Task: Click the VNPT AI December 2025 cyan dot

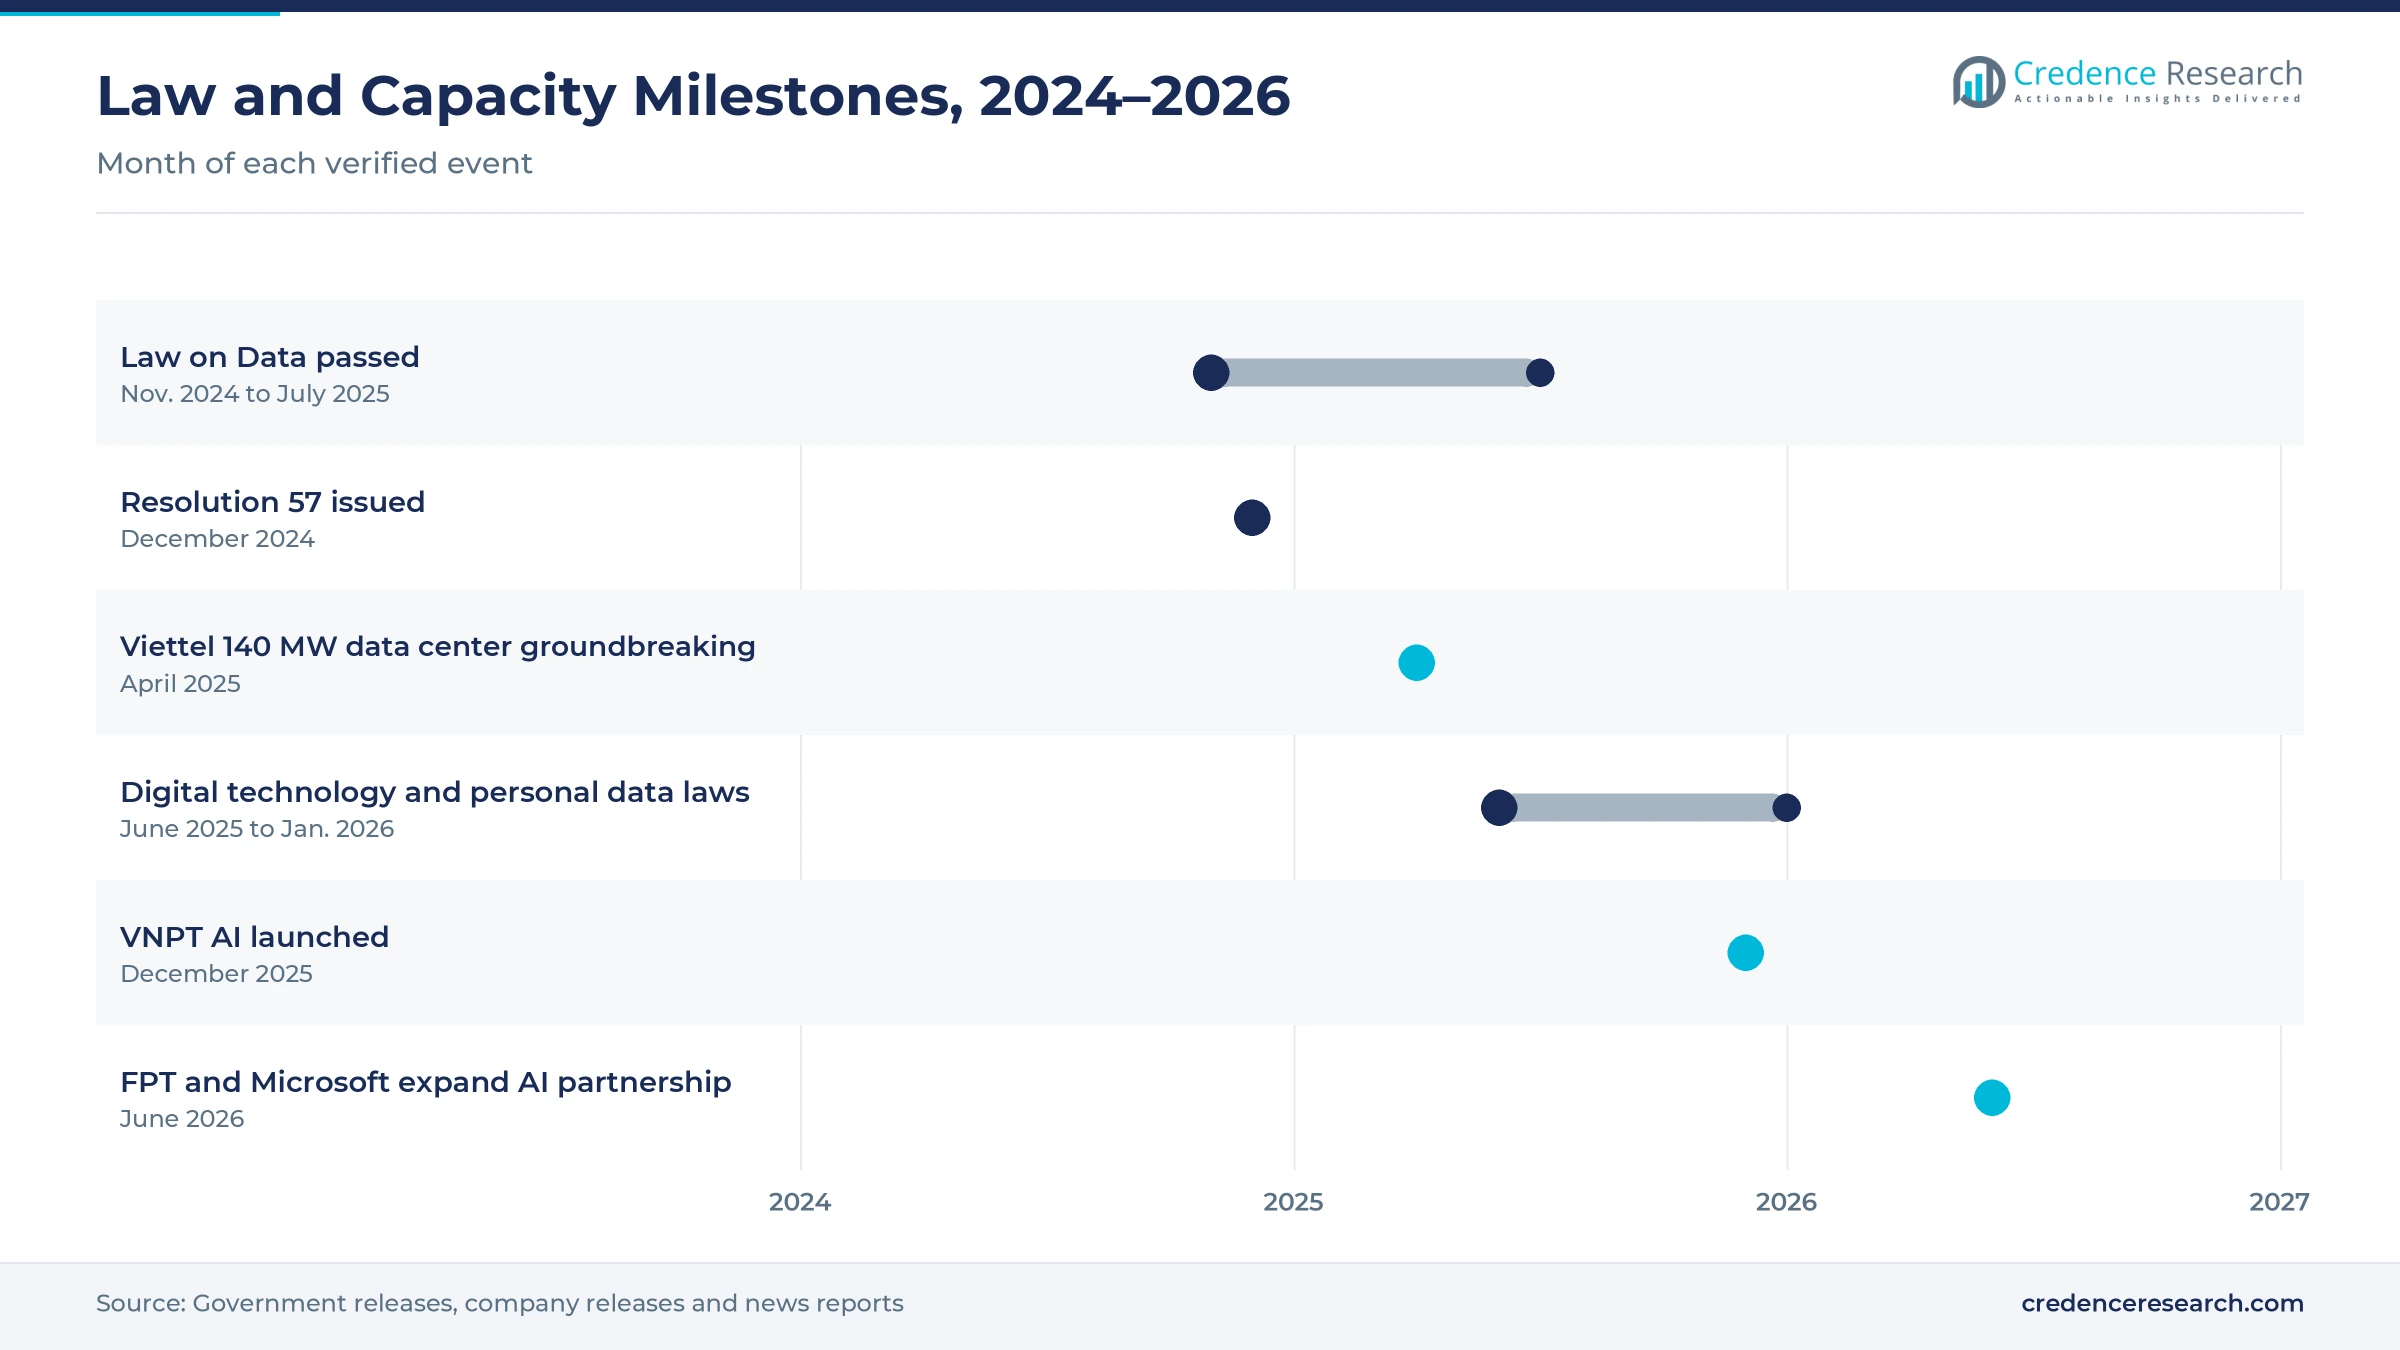Action: tap(1746, 953)
